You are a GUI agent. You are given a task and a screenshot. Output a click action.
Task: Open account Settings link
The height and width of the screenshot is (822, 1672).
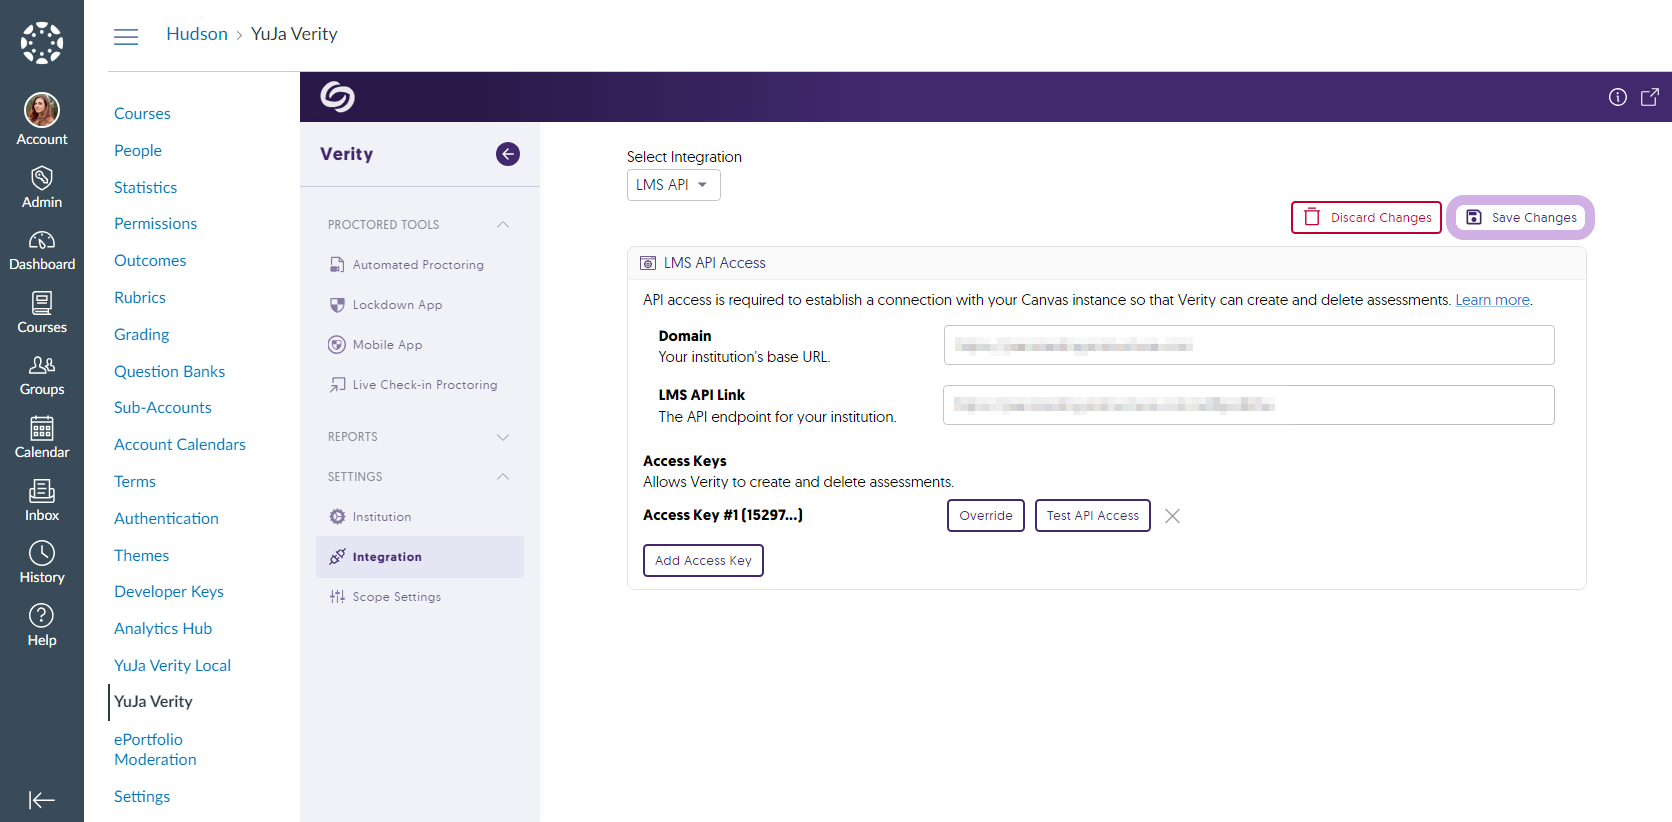click(x=142, y=797)
